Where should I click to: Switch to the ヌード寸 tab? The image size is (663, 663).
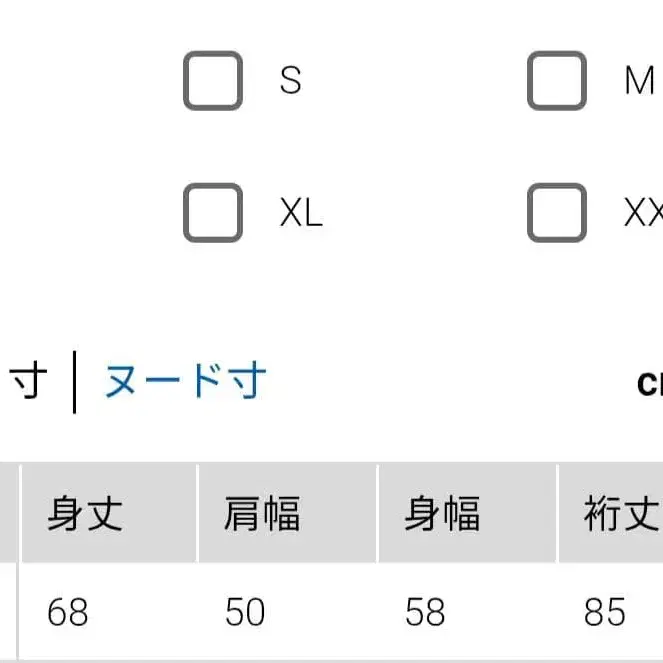[x=186, y=381]
